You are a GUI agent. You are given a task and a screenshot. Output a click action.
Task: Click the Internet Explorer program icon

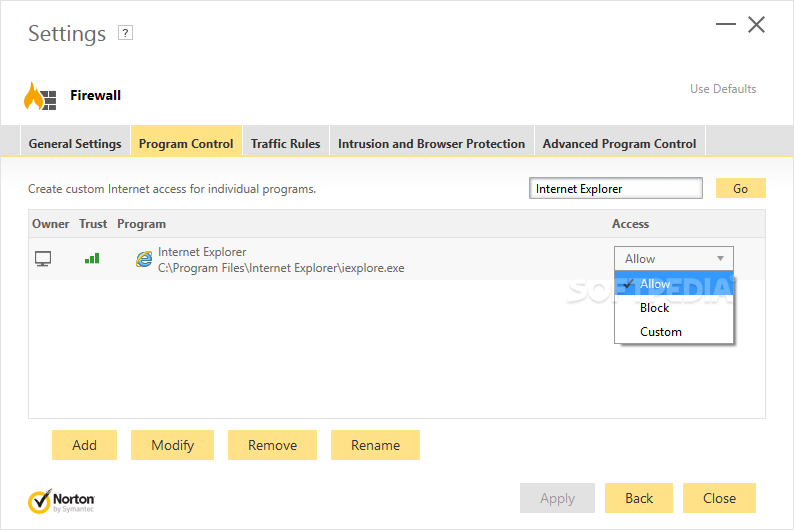point(144,259)
